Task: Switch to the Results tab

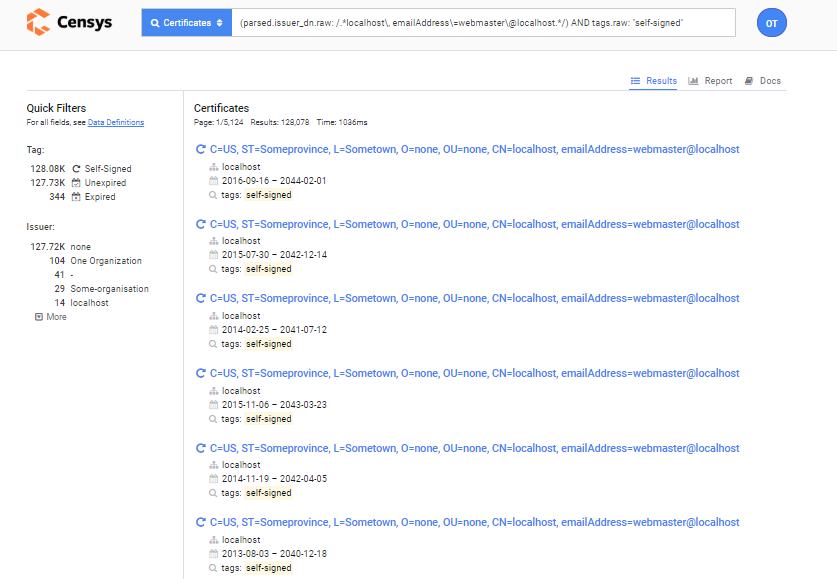Action: pos(653,81)
